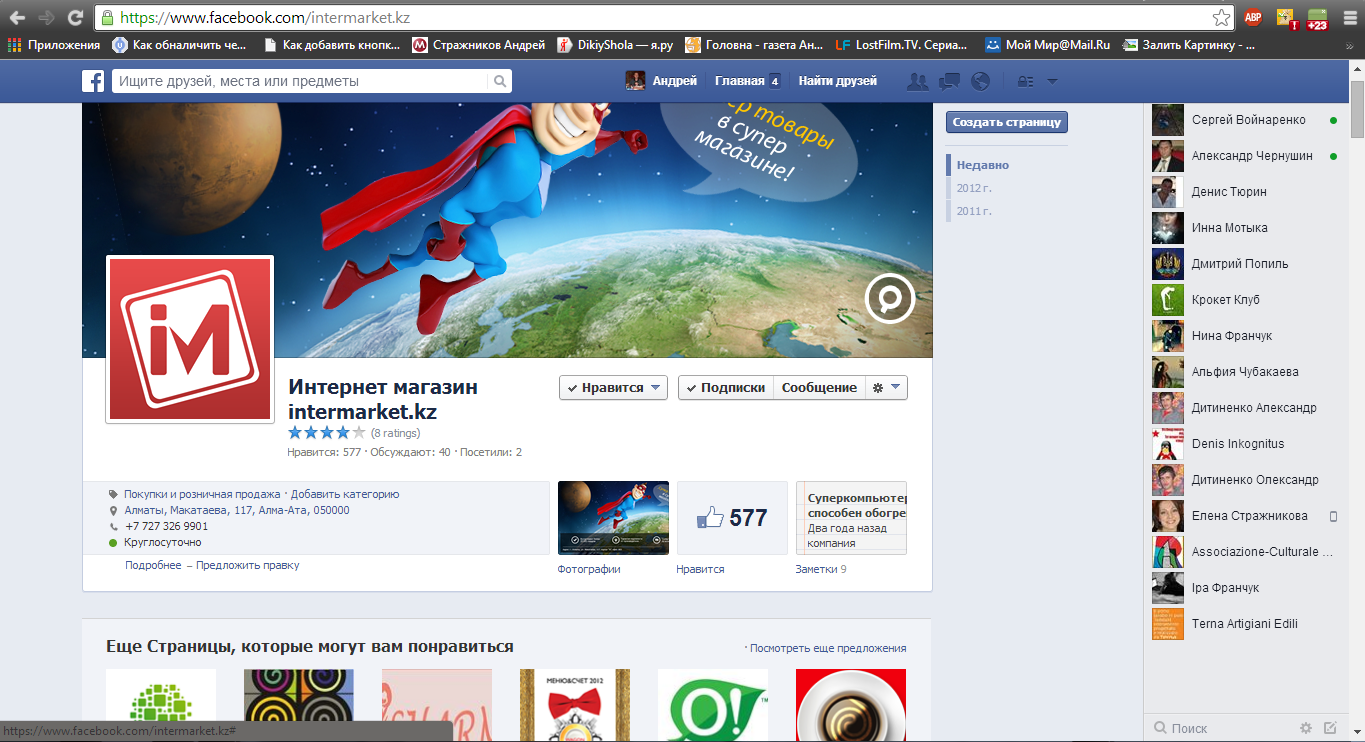Screen dimensions: 1365x742
Task: Click the page scrollbar thumb
Action: pos(1357,110)
